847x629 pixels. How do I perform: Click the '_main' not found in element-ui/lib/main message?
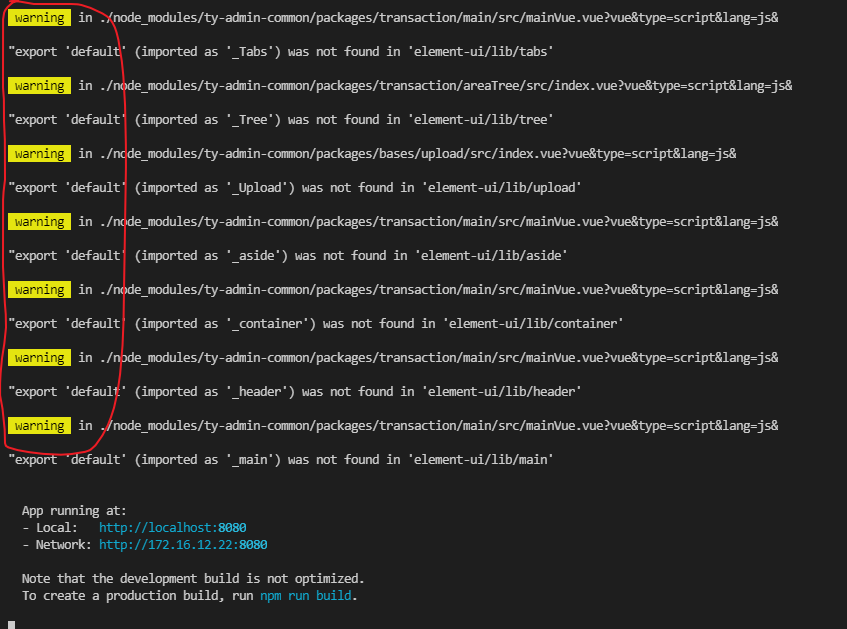281,460
